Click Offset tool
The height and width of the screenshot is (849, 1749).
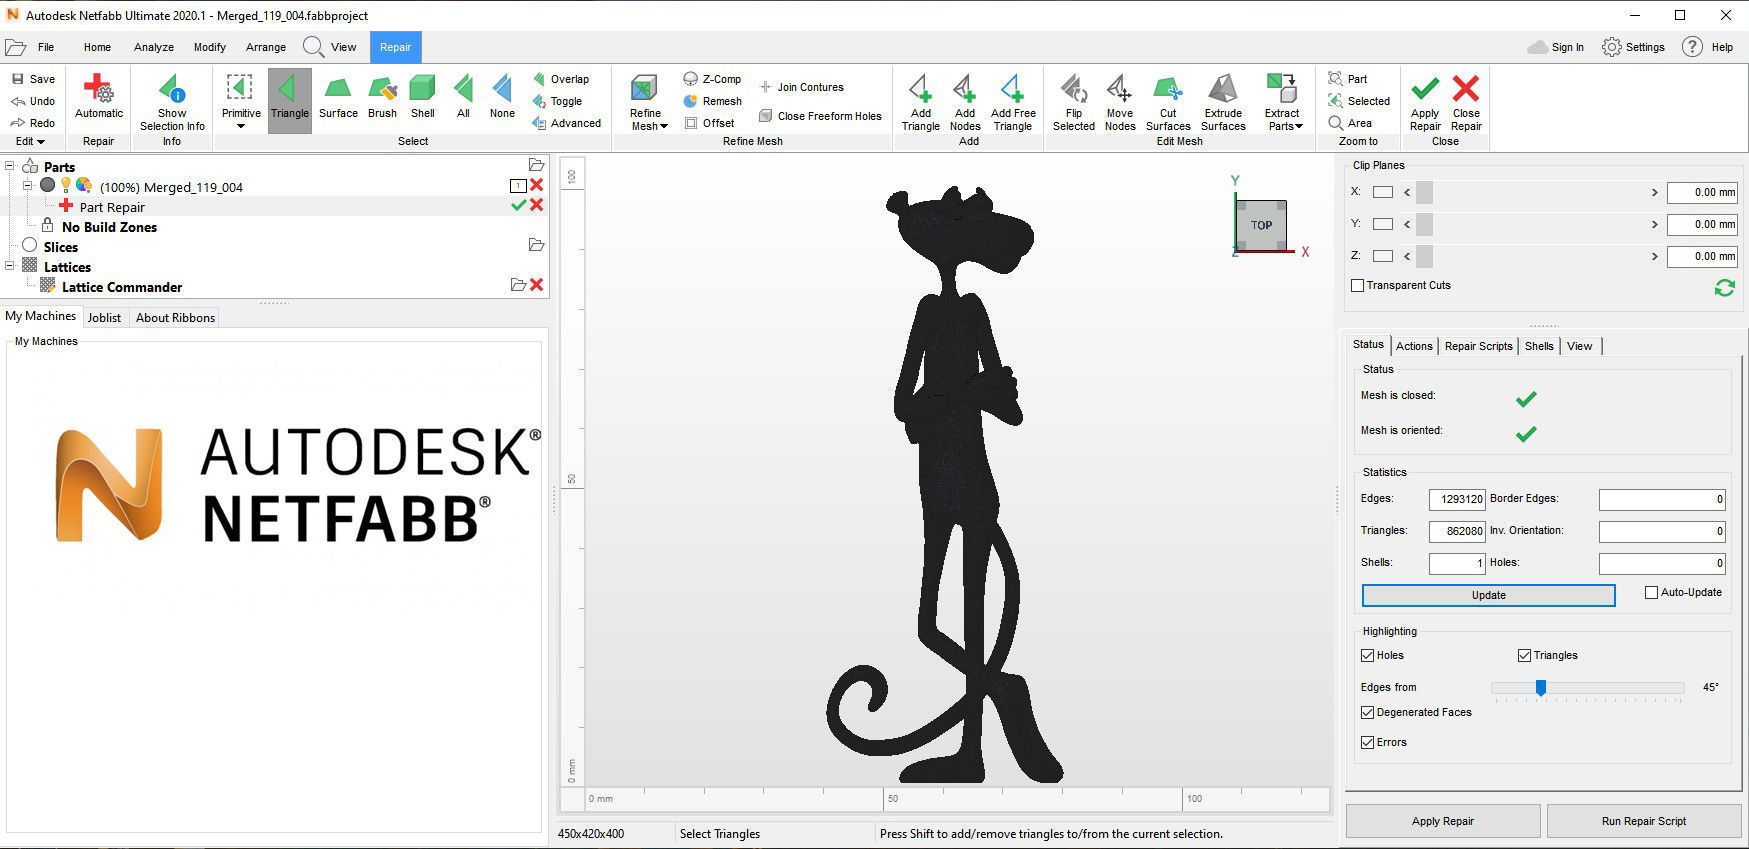click(709, 123)
